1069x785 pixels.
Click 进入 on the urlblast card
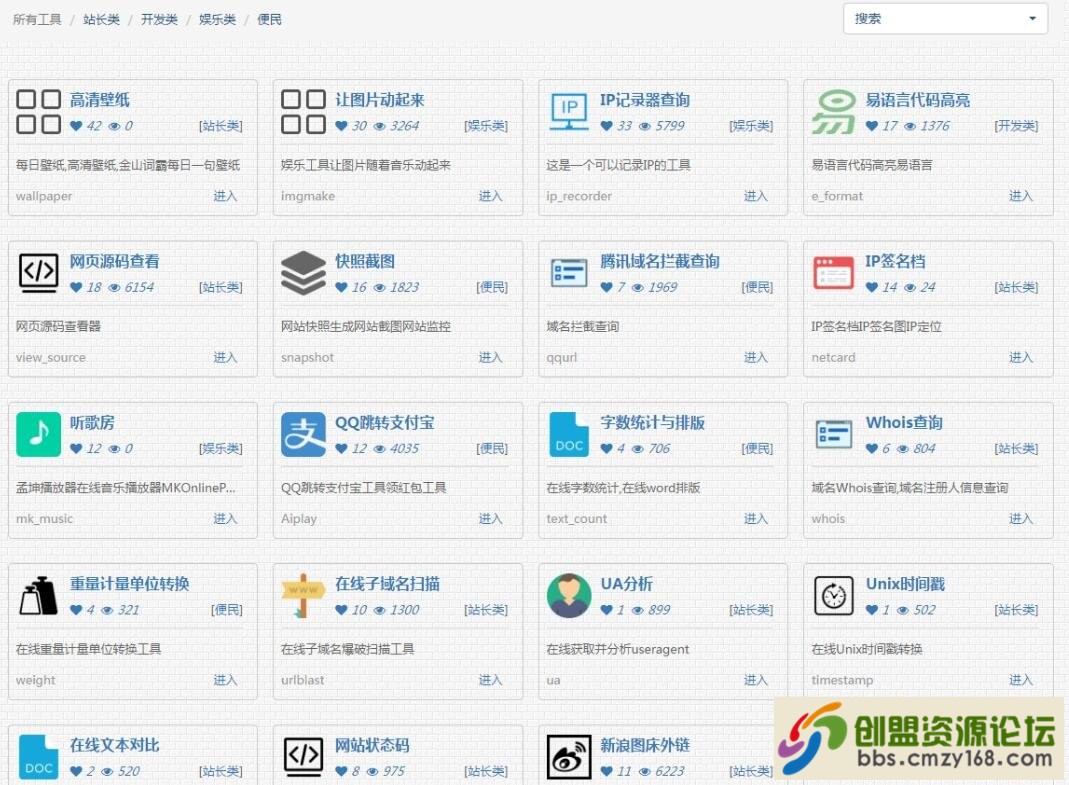tap(490, 680)
